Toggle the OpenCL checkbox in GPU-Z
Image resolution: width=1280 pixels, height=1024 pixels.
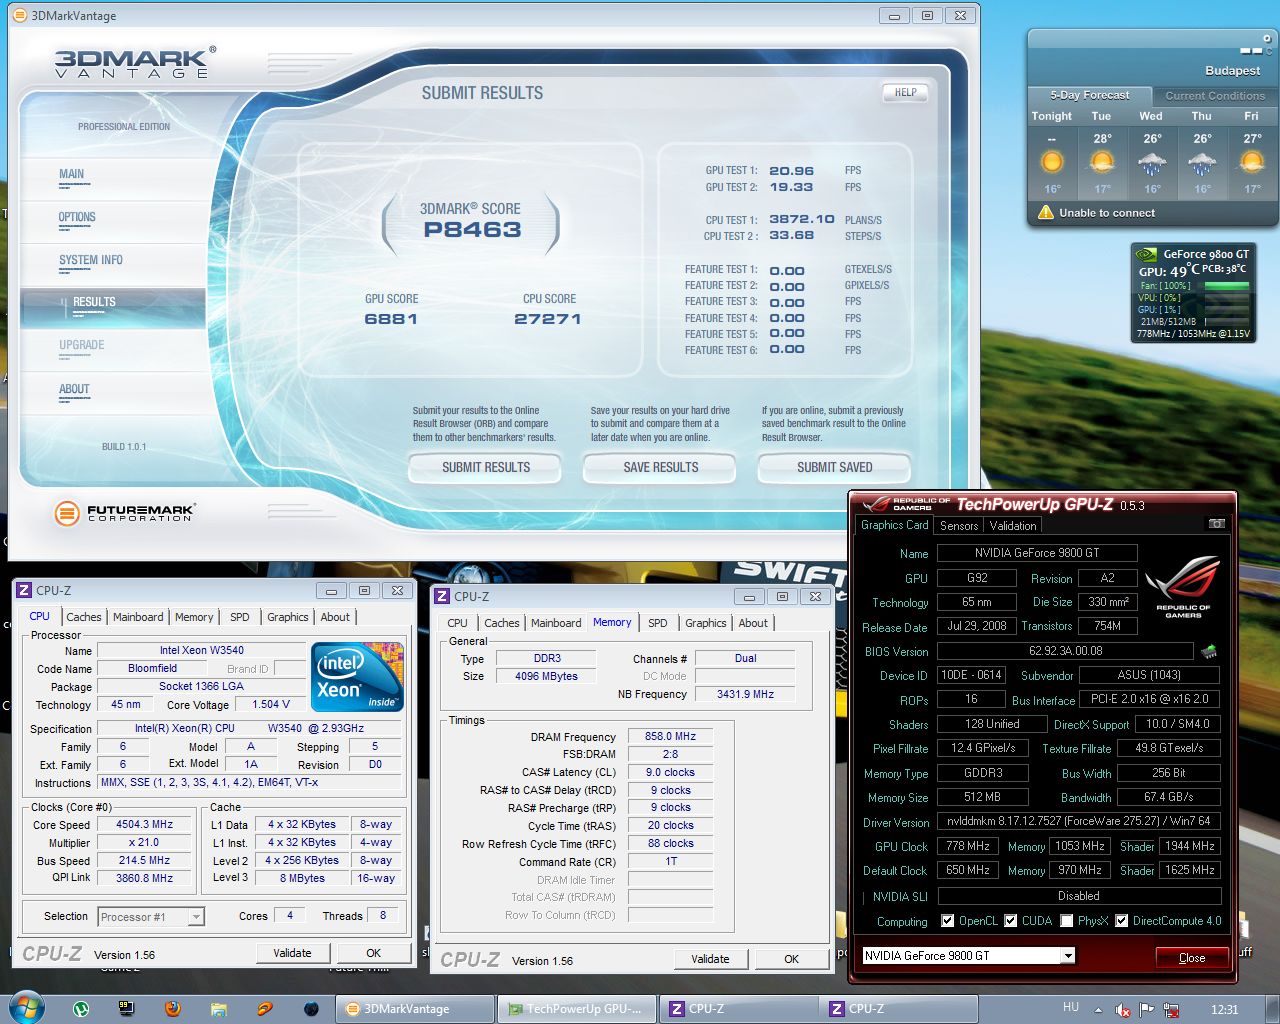[x=947, y=921]
